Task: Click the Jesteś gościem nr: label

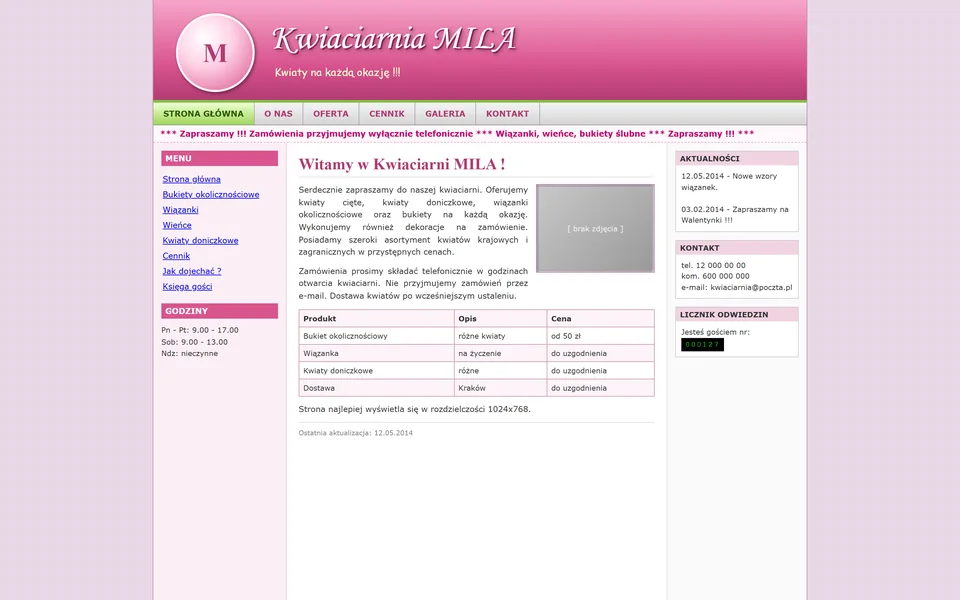Action: pyautogui.click(x=715, y=332)
